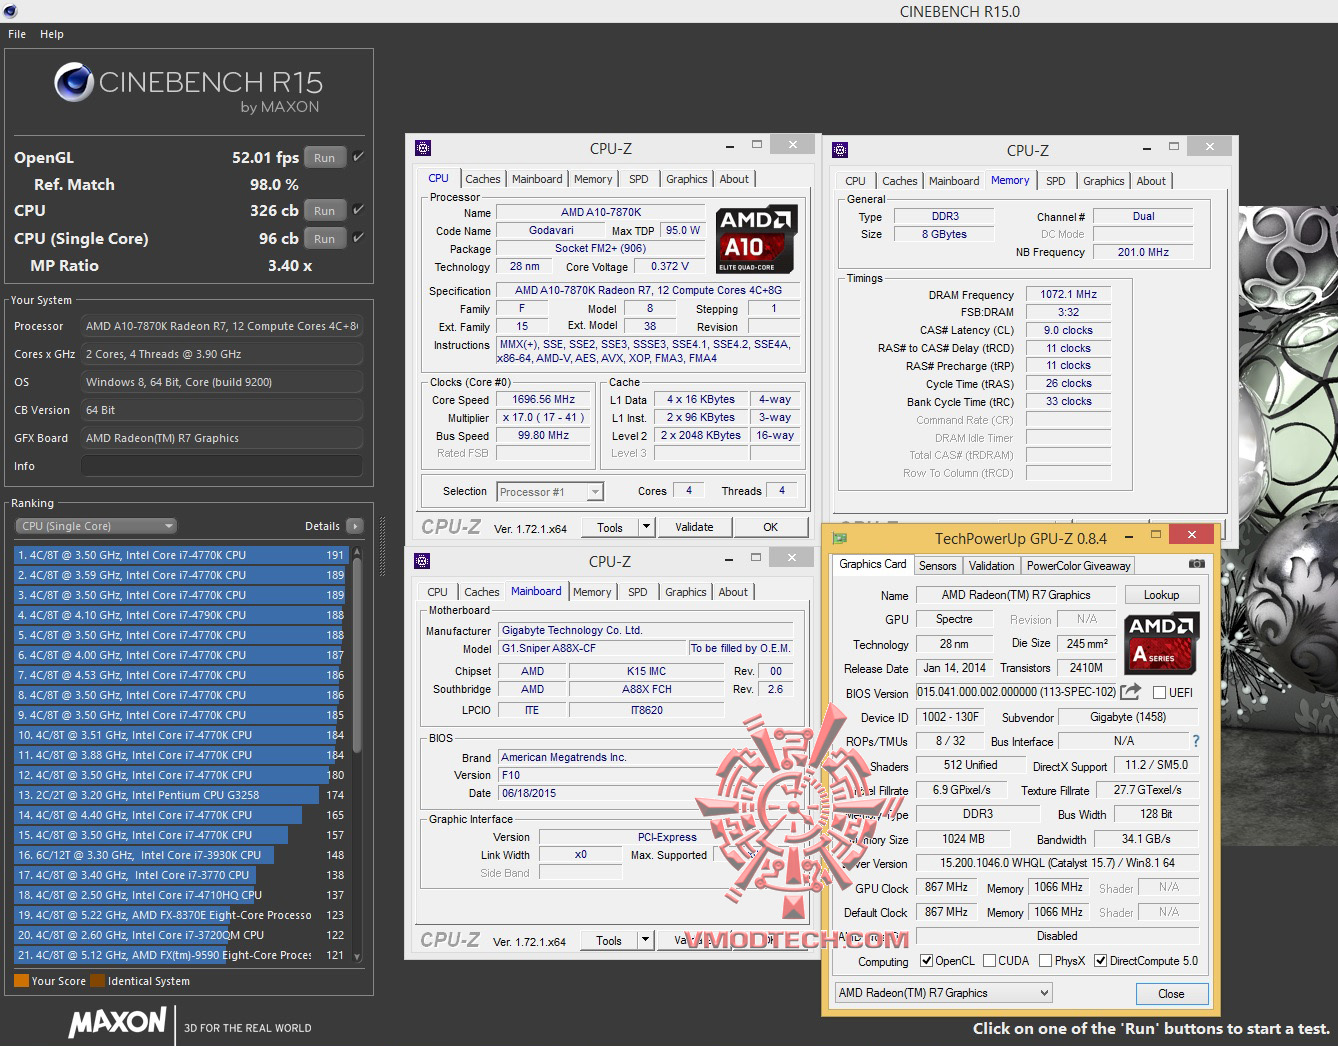Click the title-bar icon of the CPU-Z window showing the CPU tab
Screen dimensions: 1338x1046
pyautogui.click(x=423, y=148)
